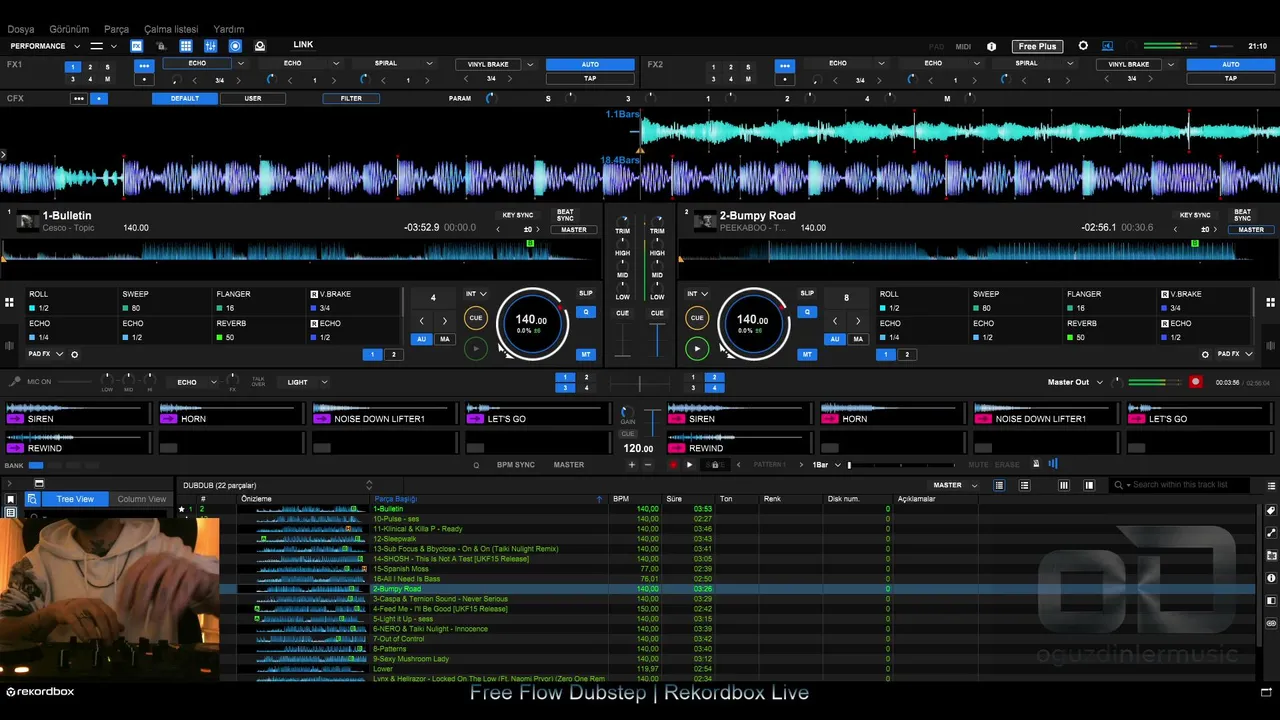This screenshot has width=1280, height=720.
Task: Toggle headphone CUE for channel 1 in mixer
Action: click(622, 313)
